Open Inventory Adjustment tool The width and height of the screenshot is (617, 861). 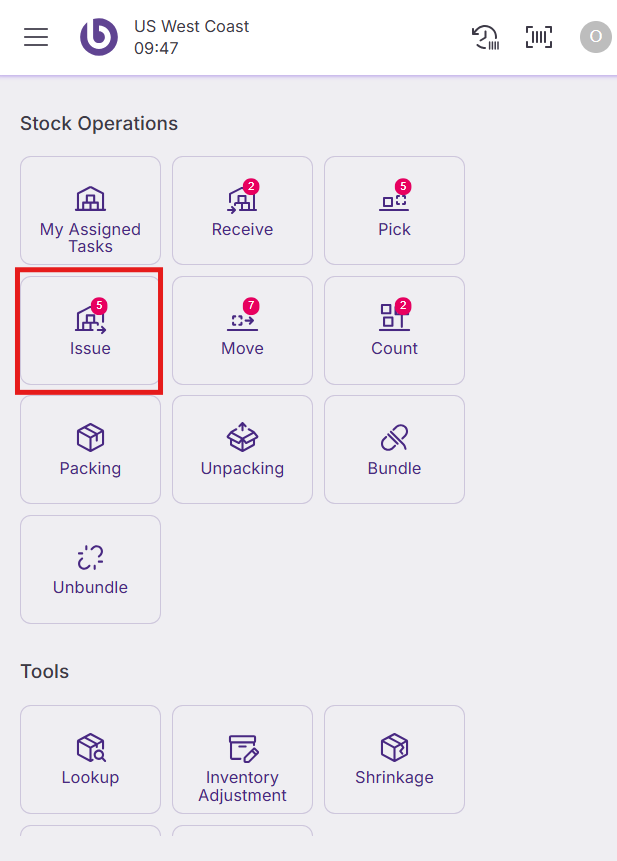[x=242, y=759]
